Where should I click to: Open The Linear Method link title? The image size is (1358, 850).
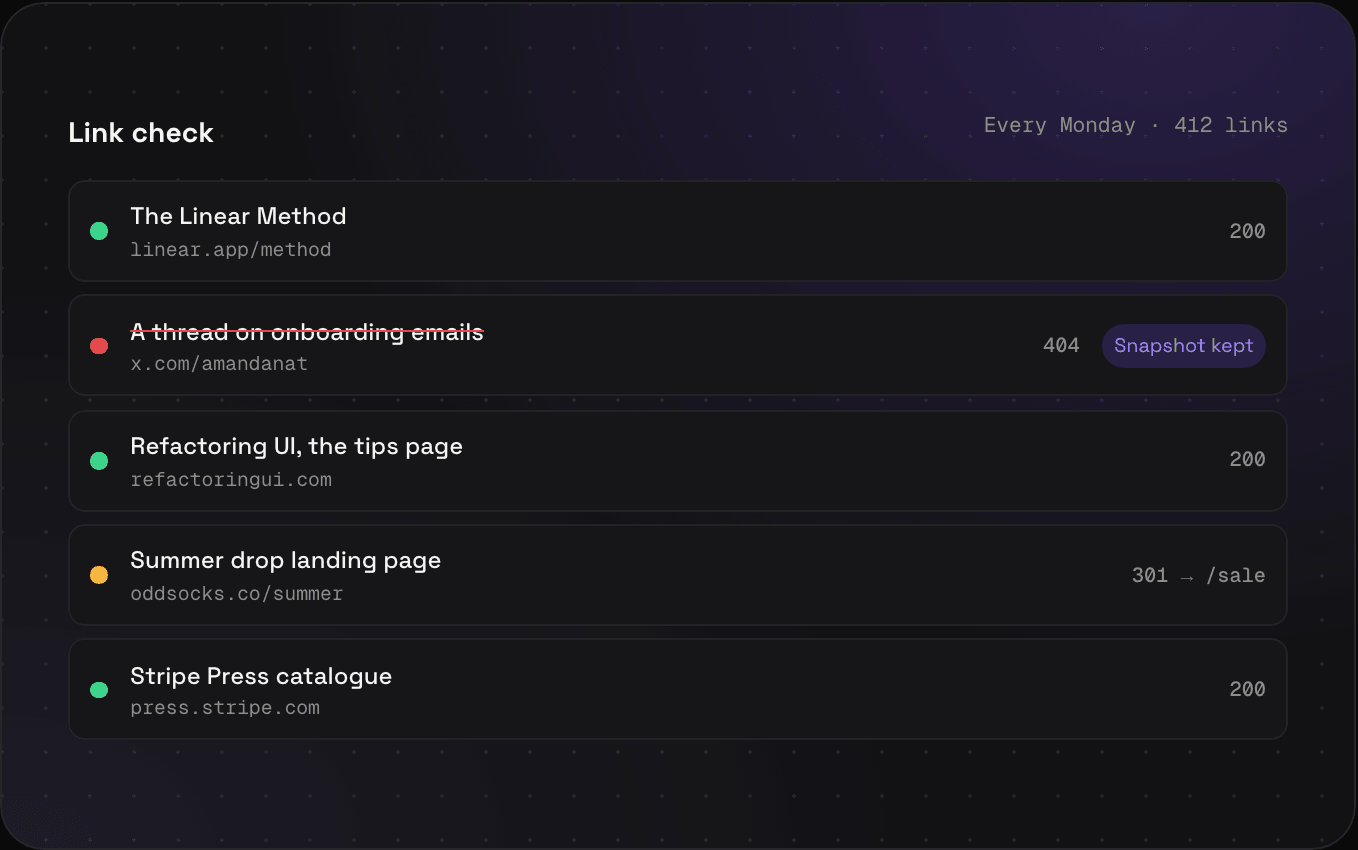point(238,217)
